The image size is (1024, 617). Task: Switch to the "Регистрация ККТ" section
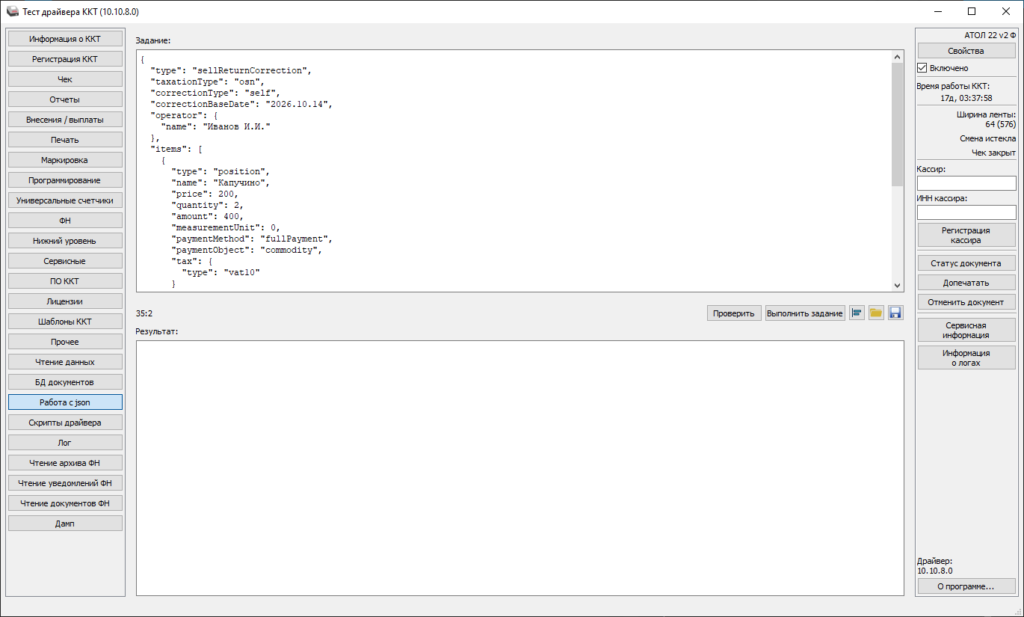click(65, 59)
